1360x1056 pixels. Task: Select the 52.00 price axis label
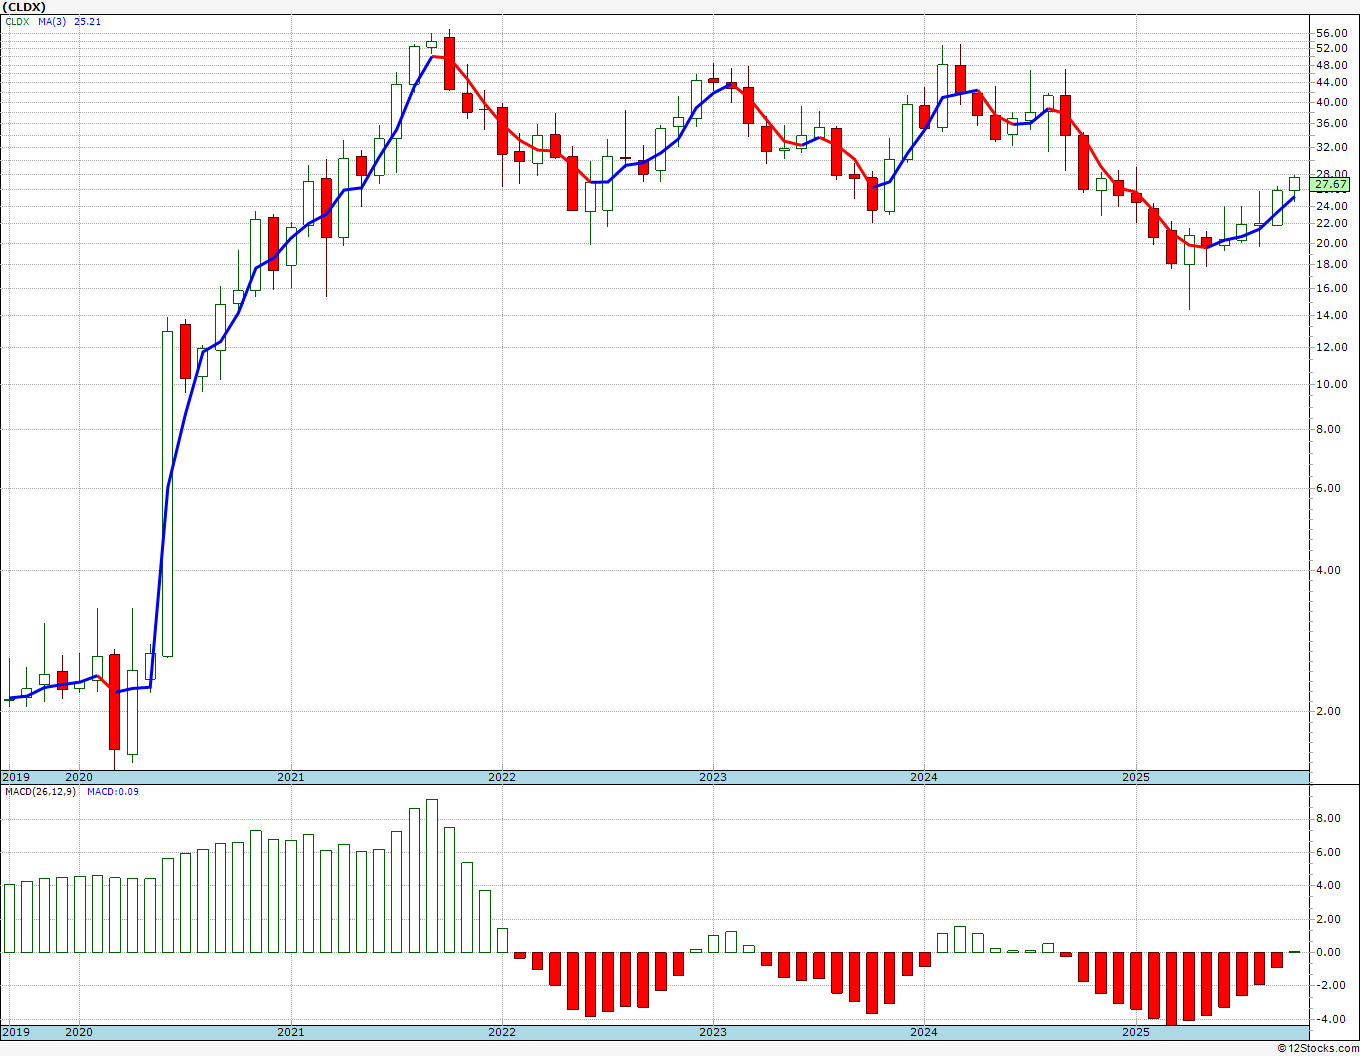click(x=1331, y=49)
